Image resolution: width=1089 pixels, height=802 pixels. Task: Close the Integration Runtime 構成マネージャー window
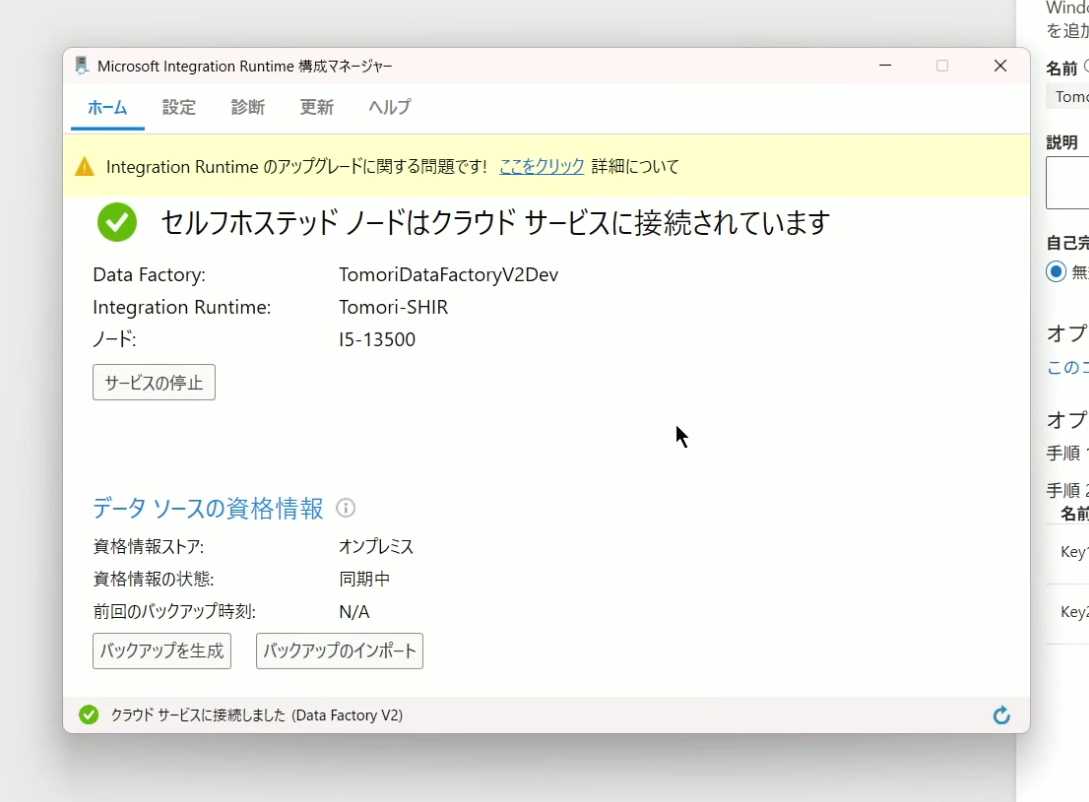click(x=999, y=66)
